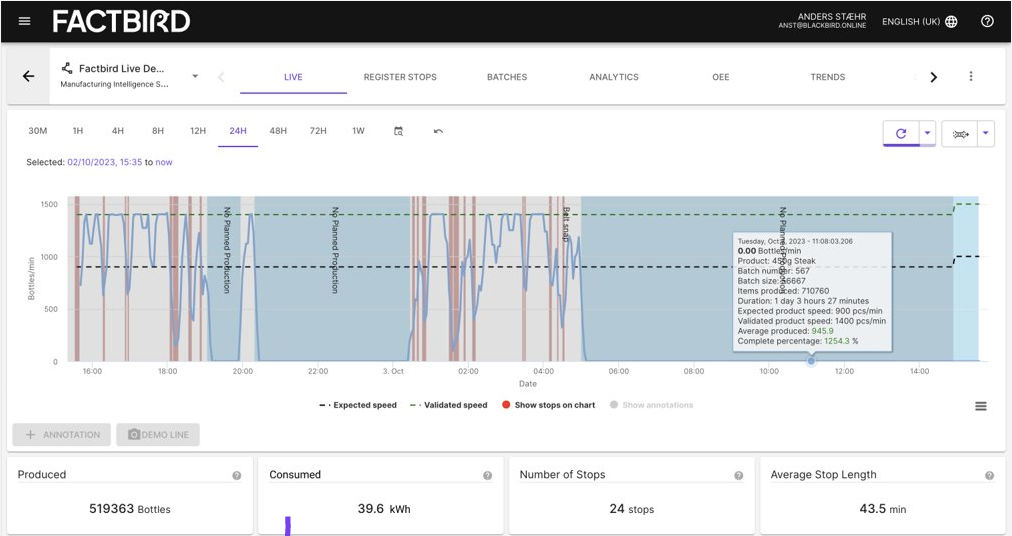Open the help question mark icon
This screenshot has height=536, width=1012.
[987, 21]
